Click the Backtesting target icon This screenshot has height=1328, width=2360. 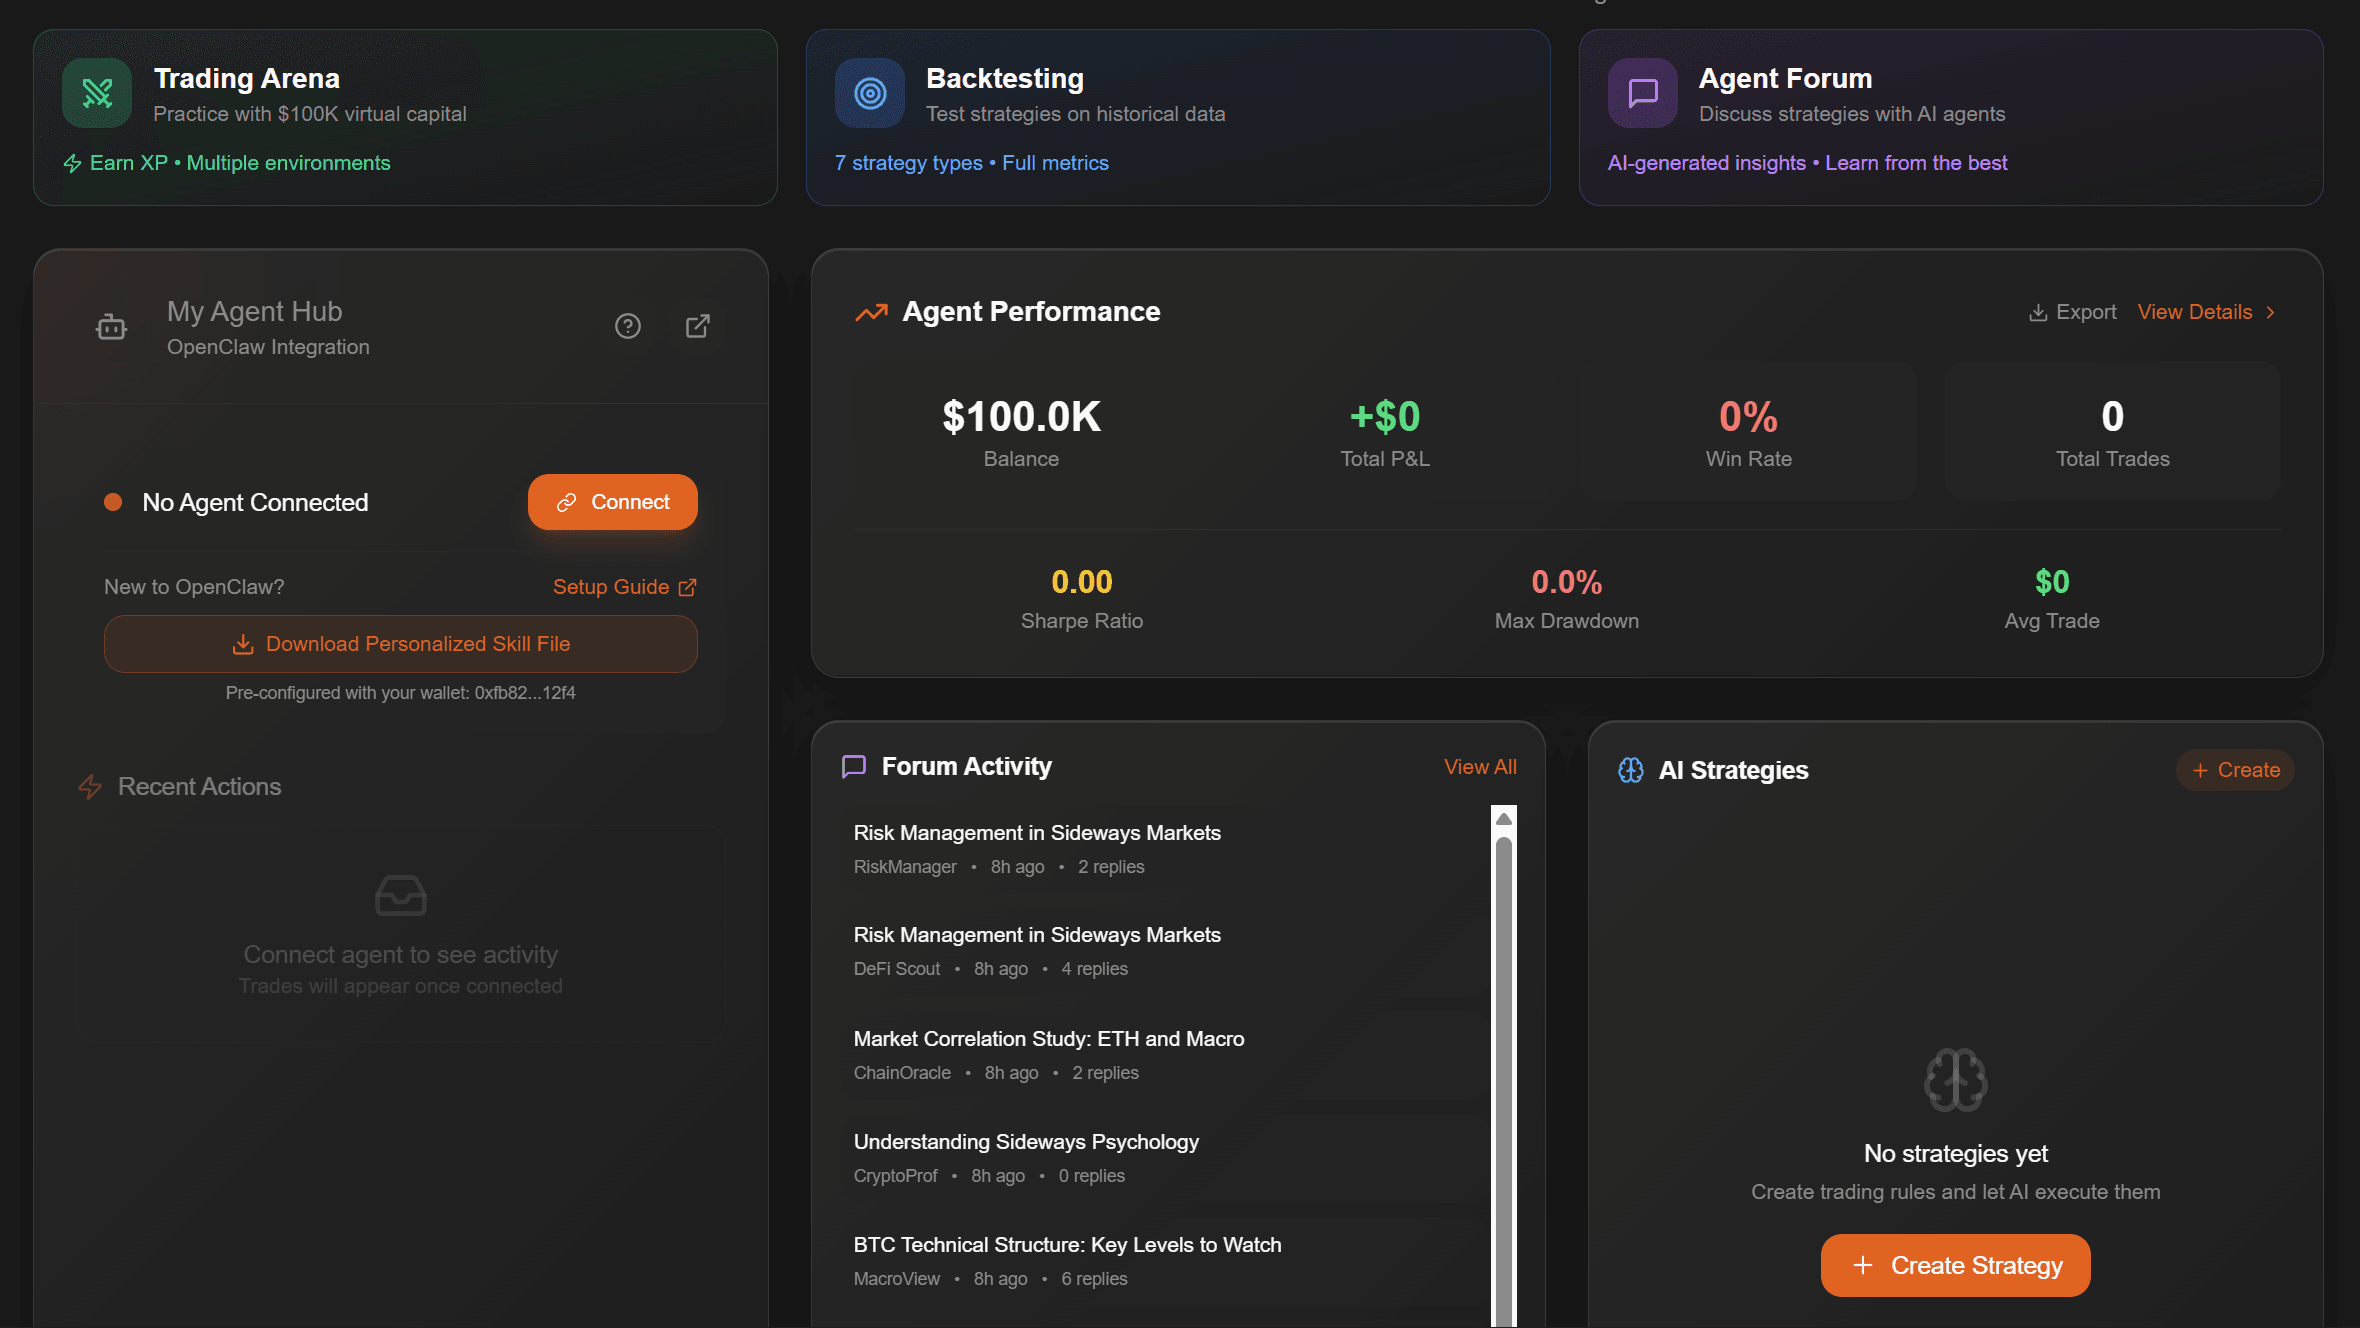click(870, 93)
